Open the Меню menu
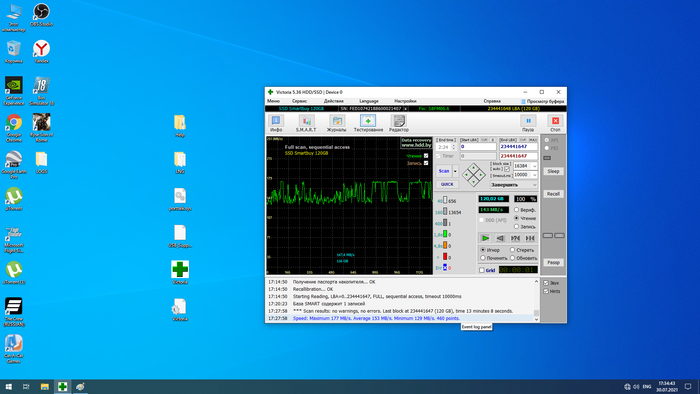The width and height of the screenshot is (700, 394). click(273, 101)
